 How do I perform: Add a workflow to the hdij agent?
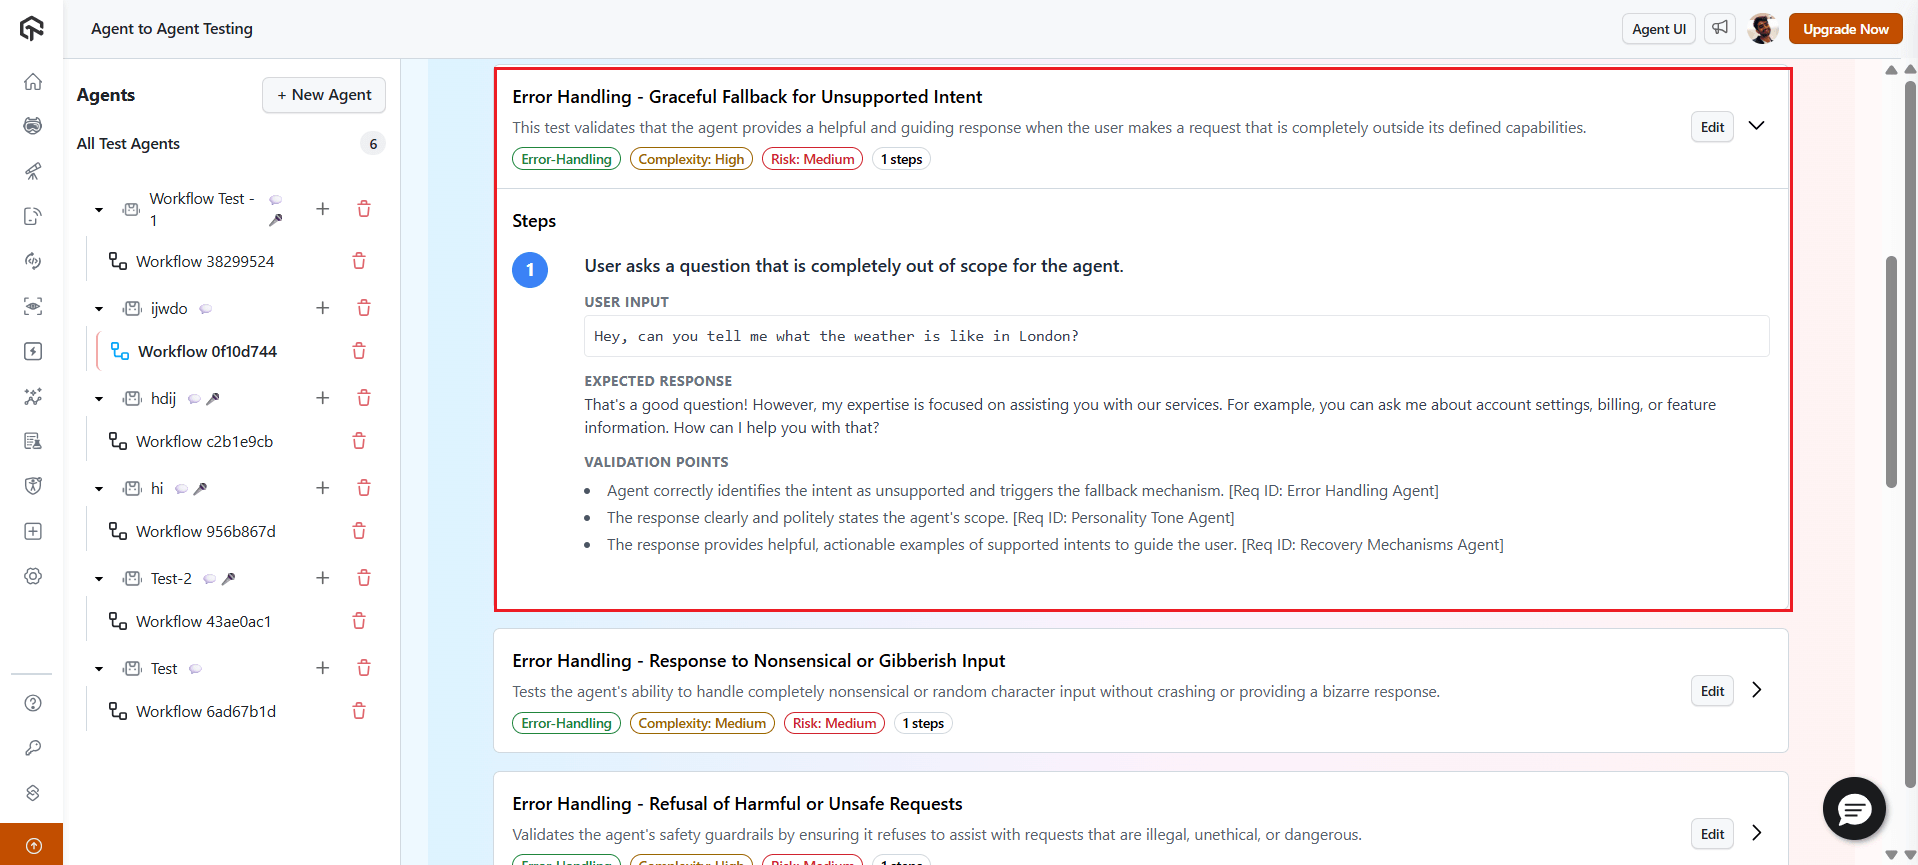click(x=322, y=398)
